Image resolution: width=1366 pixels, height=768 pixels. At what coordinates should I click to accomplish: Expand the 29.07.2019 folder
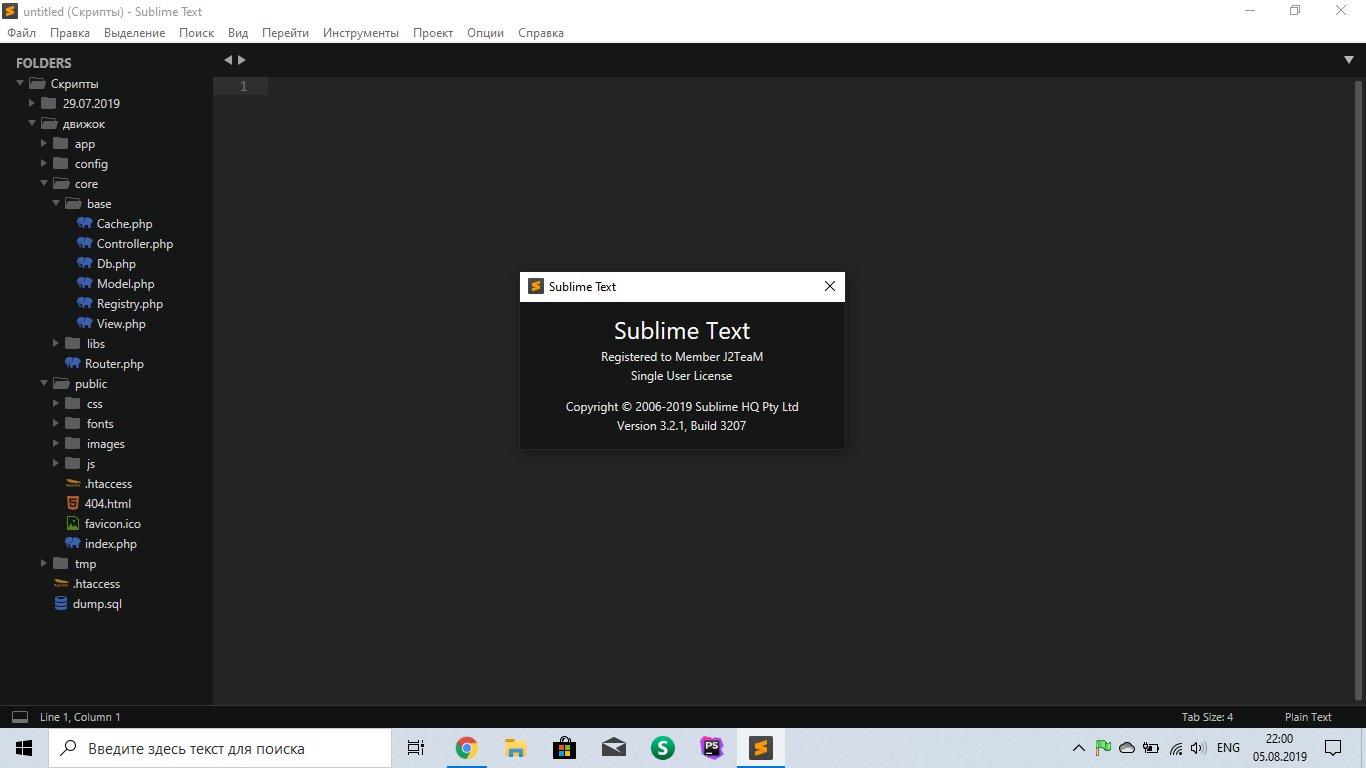click(32, 104)
